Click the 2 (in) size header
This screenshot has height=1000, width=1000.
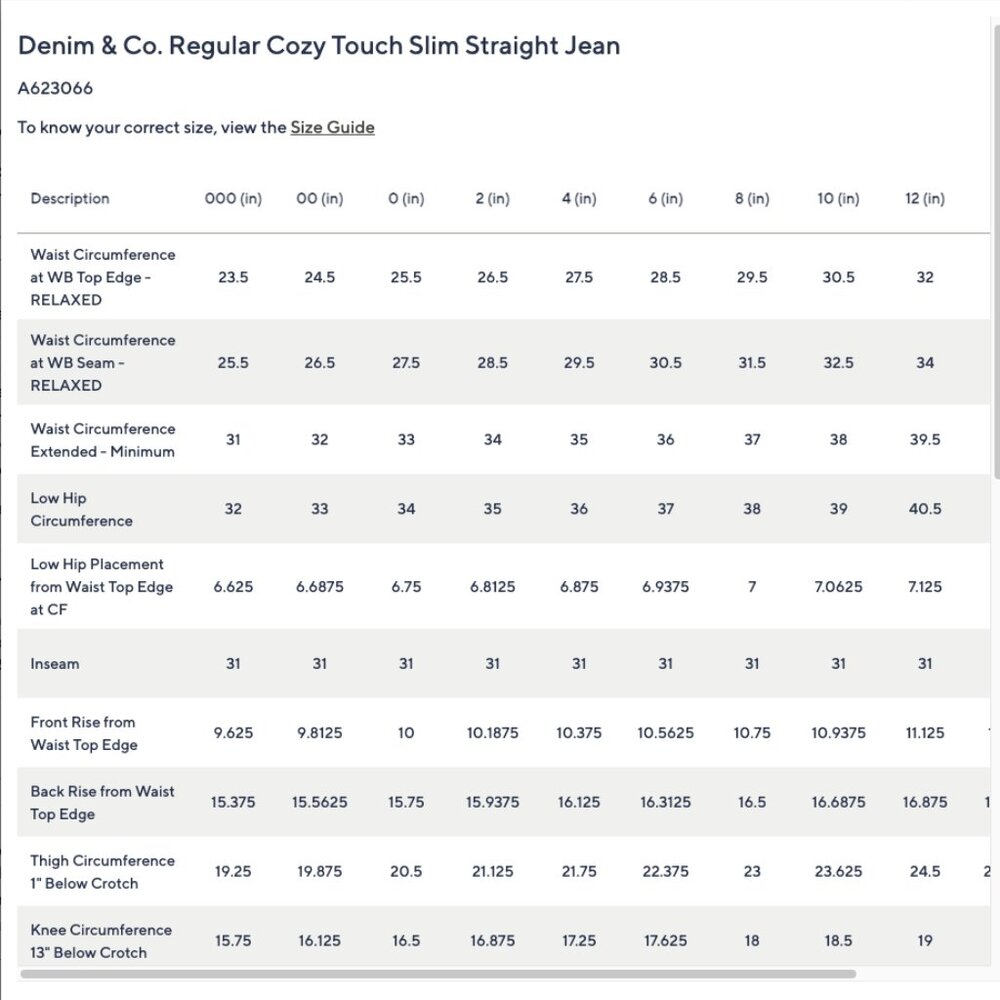[492, 198]
